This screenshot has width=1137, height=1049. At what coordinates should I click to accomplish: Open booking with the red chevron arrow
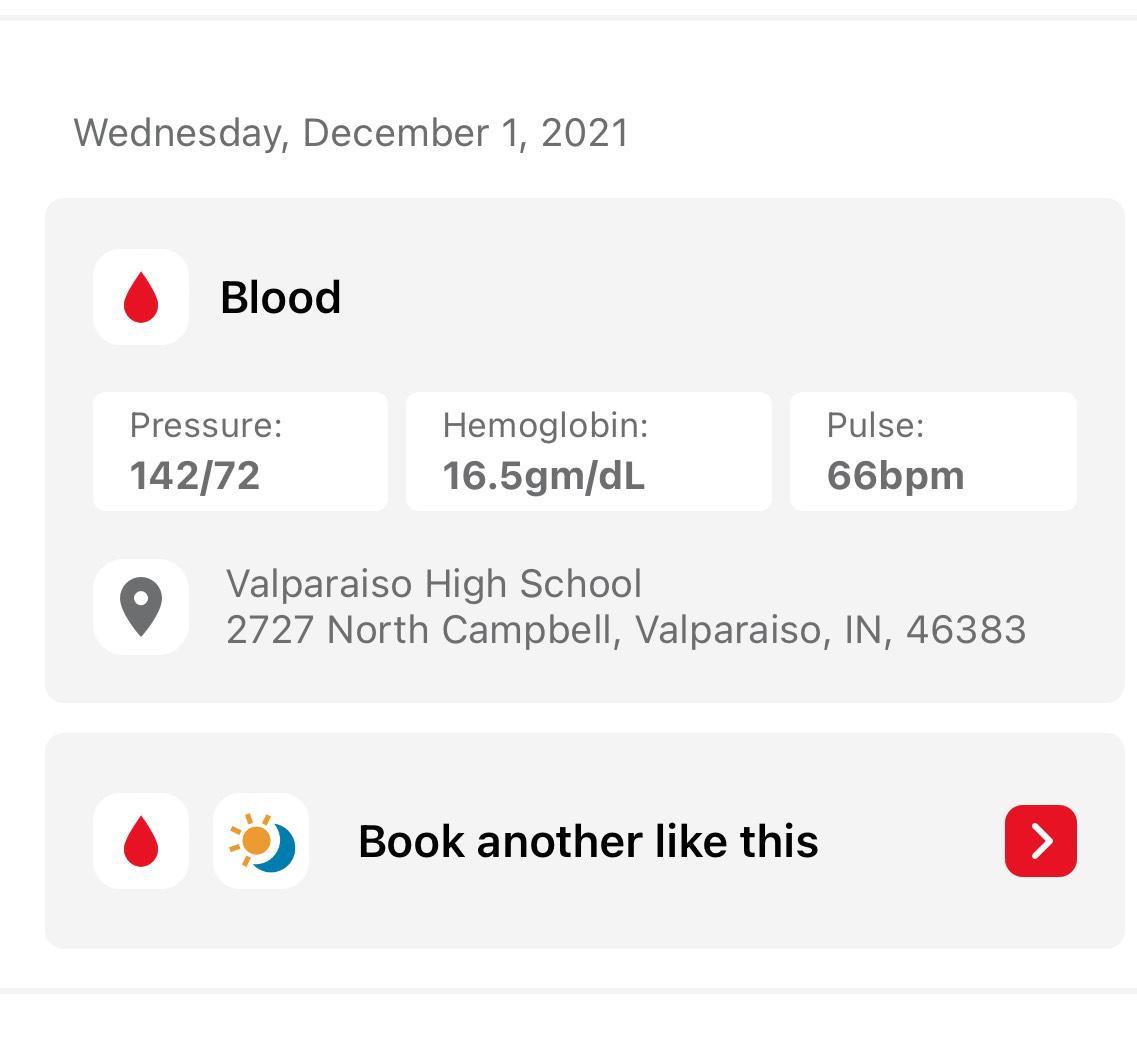(x=1040, y=841)
